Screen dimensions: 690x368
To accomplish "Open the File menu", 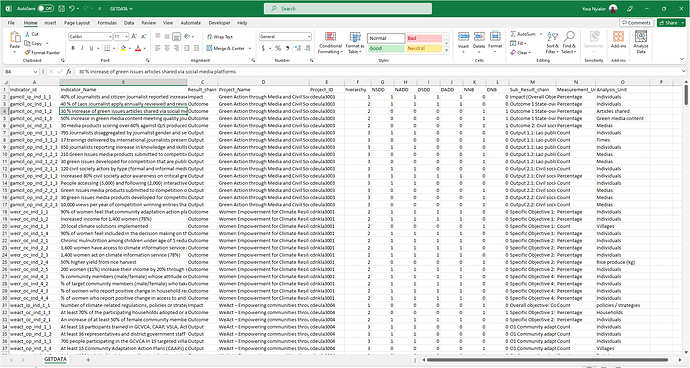I will coord(11,23).
